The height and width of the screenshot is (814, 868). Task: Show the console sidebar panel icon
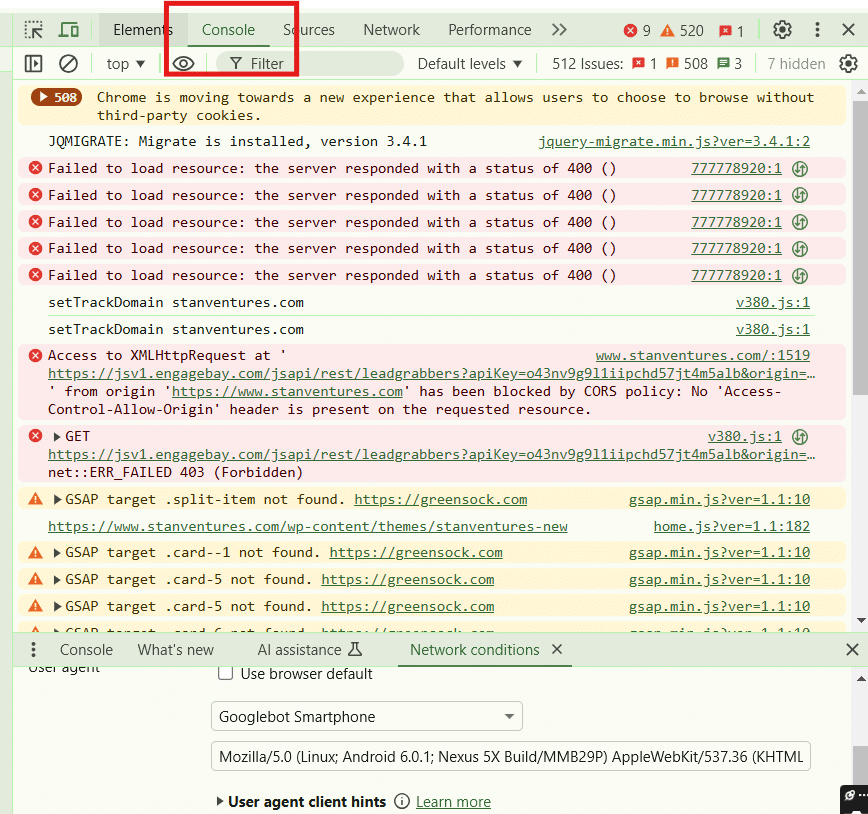pos(34,64)
